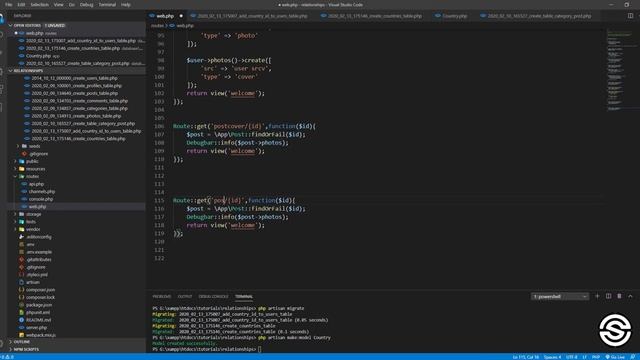Collapse the Open Editors section
Image resolution: width=640 pixels, height=360 pixels.
pyautogui.click(x=11, y=25)
